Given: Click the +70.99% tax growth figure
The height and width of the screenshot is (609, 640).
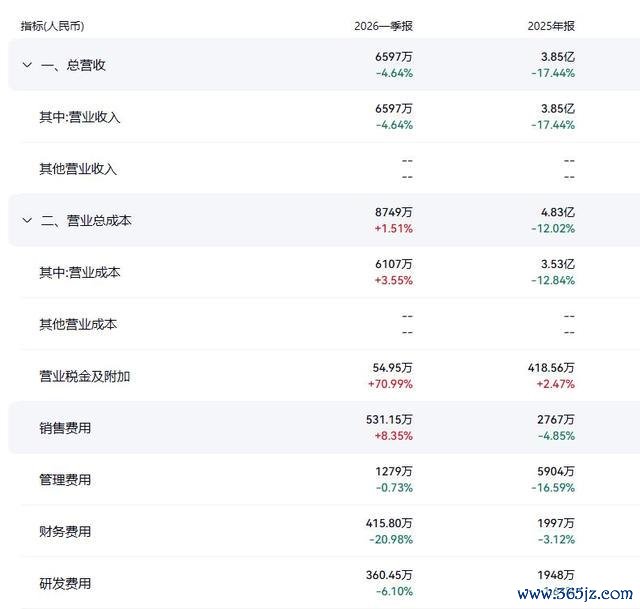Looking at the screenshot, I should click(390, 384).
